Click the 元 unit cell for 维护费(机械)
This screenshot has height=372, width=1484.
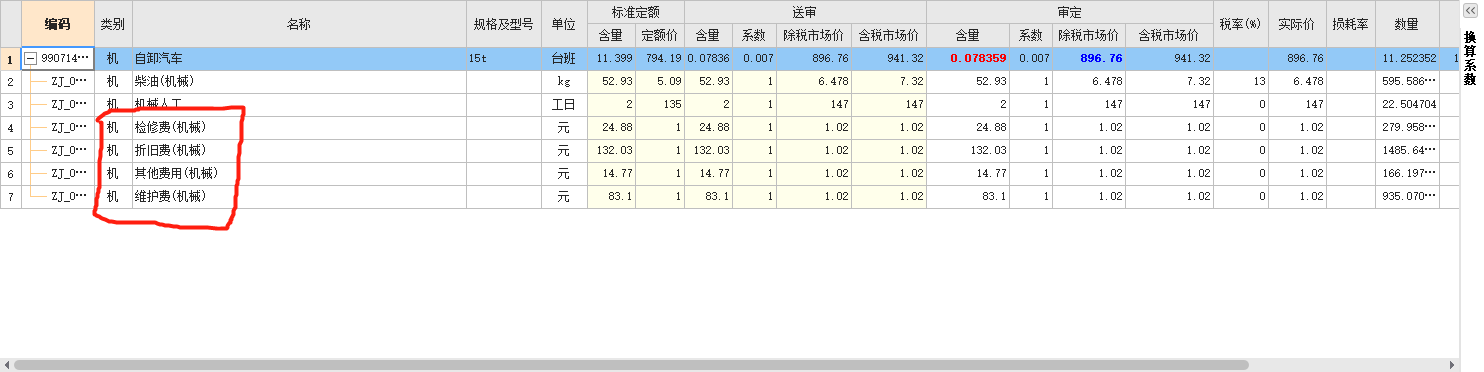[x=564, y=196]
